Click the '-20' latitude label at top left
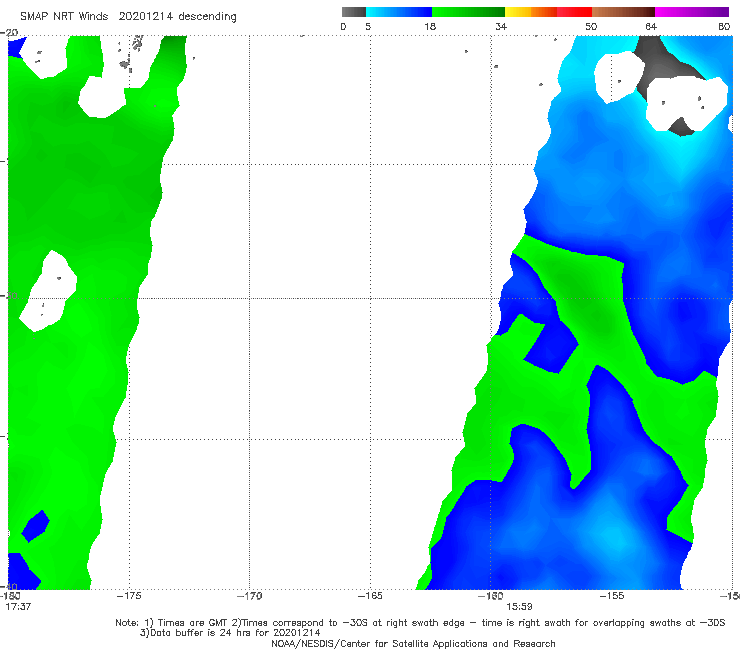This screenshot has height=650, width=740. [9, 32]
